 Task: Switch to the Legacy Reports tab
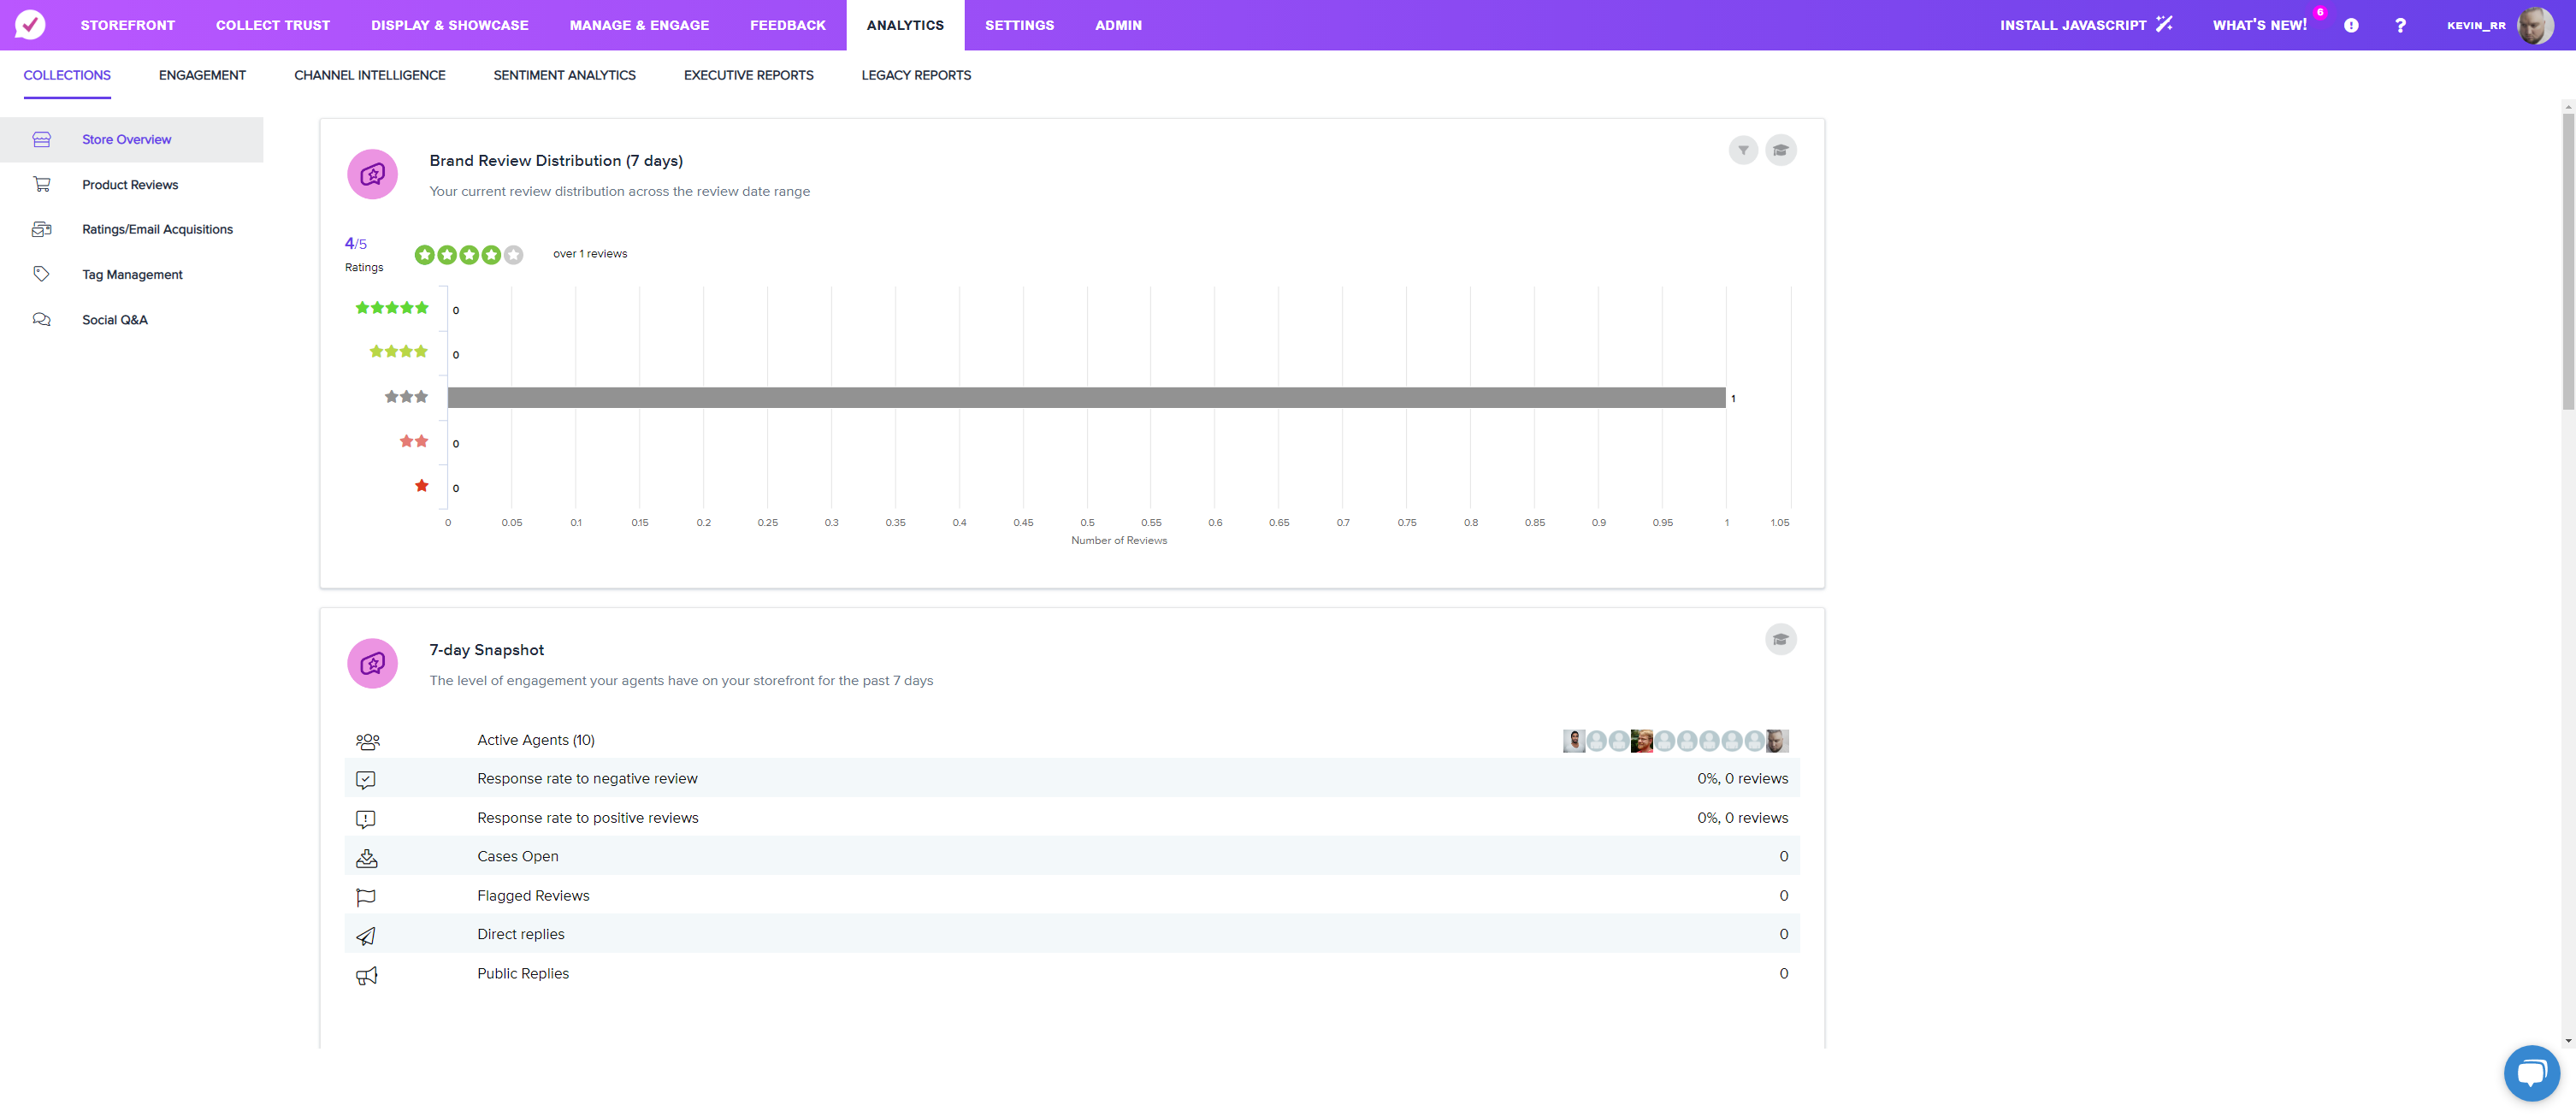click(916, 75)
